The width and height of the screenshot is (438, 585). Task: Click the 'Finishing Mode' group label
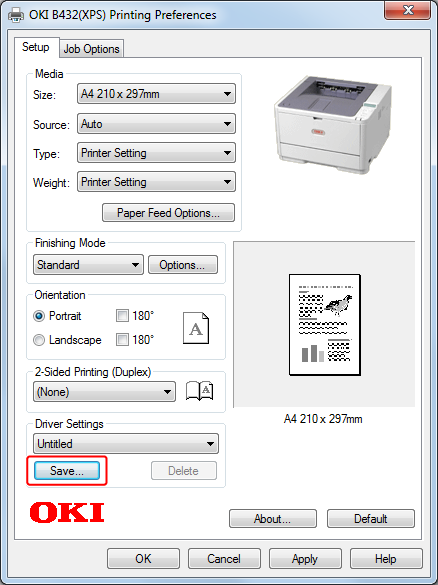coord(70,243)
